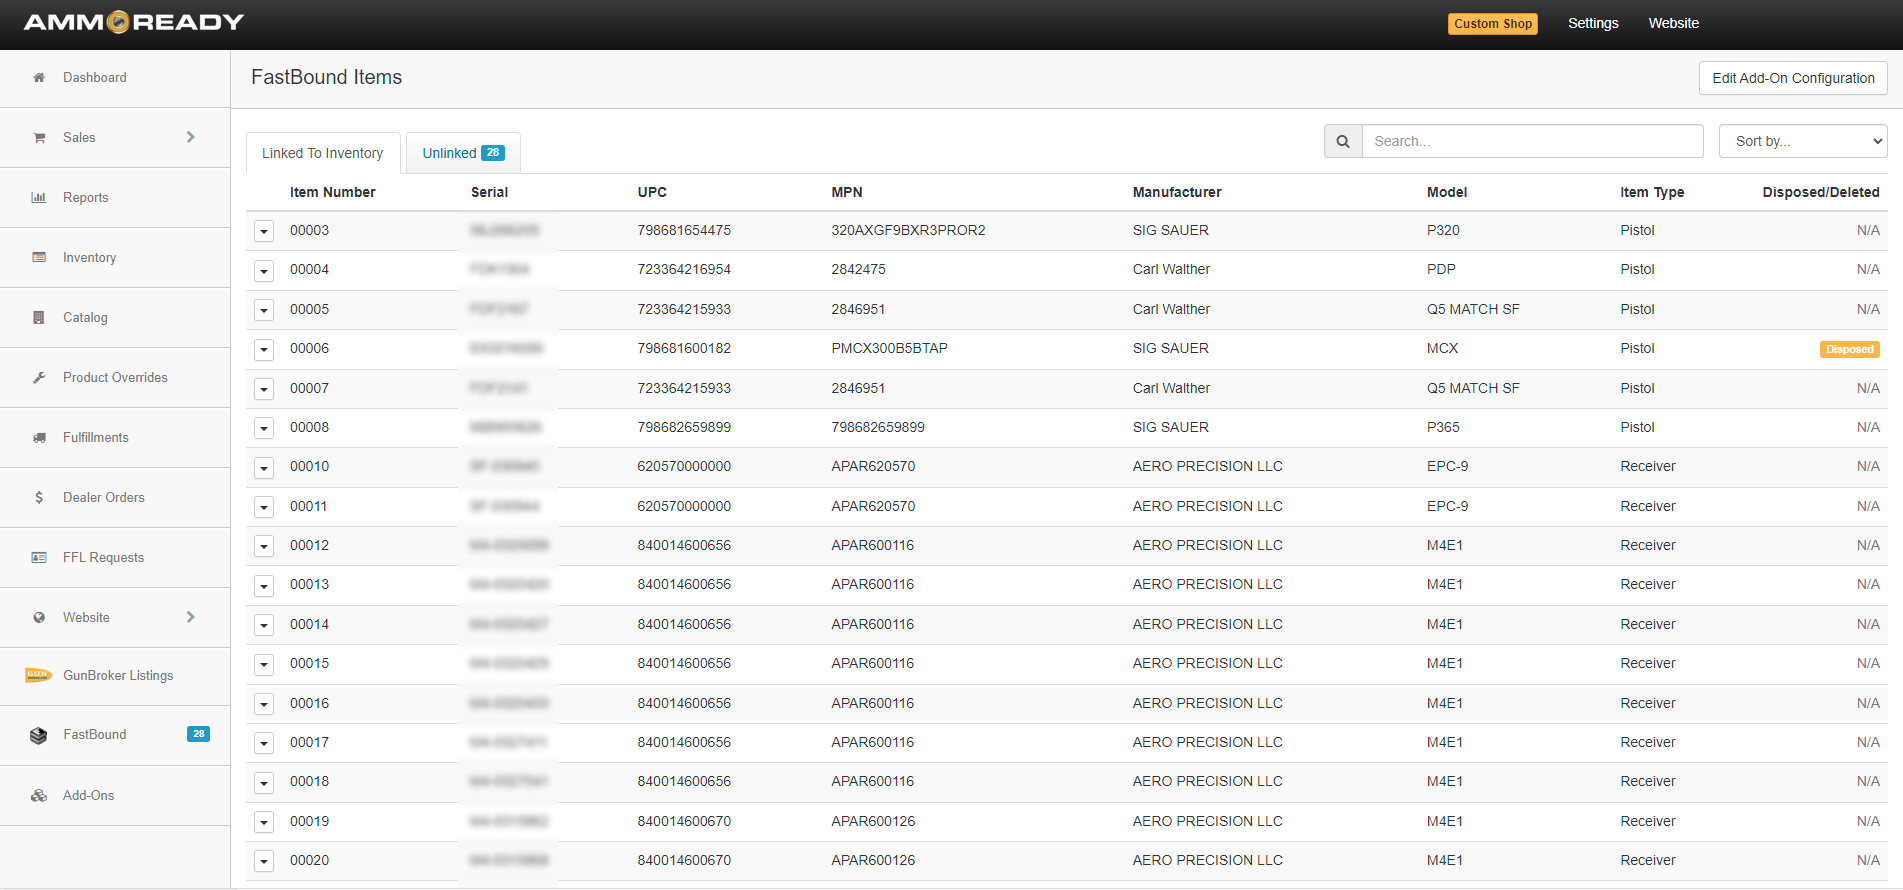Expand the Website submenu chevron in sidebar

191,617
